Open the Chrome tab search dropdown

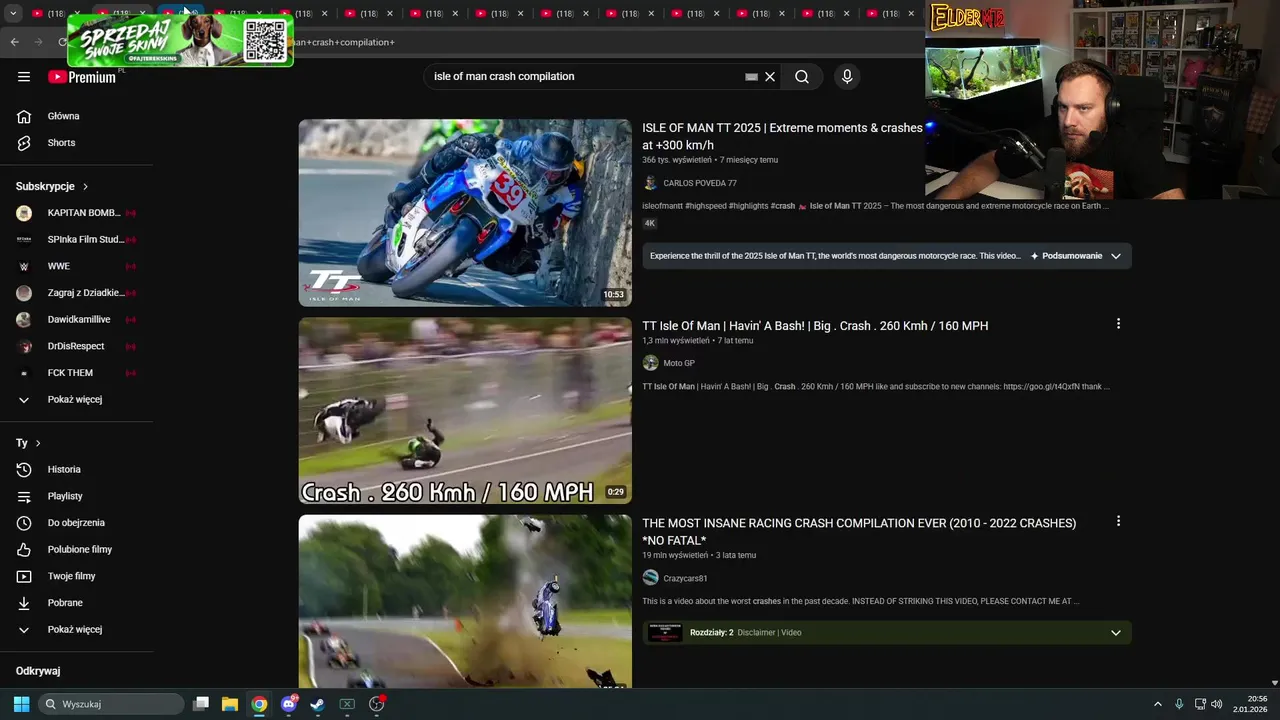click(13, 14)
